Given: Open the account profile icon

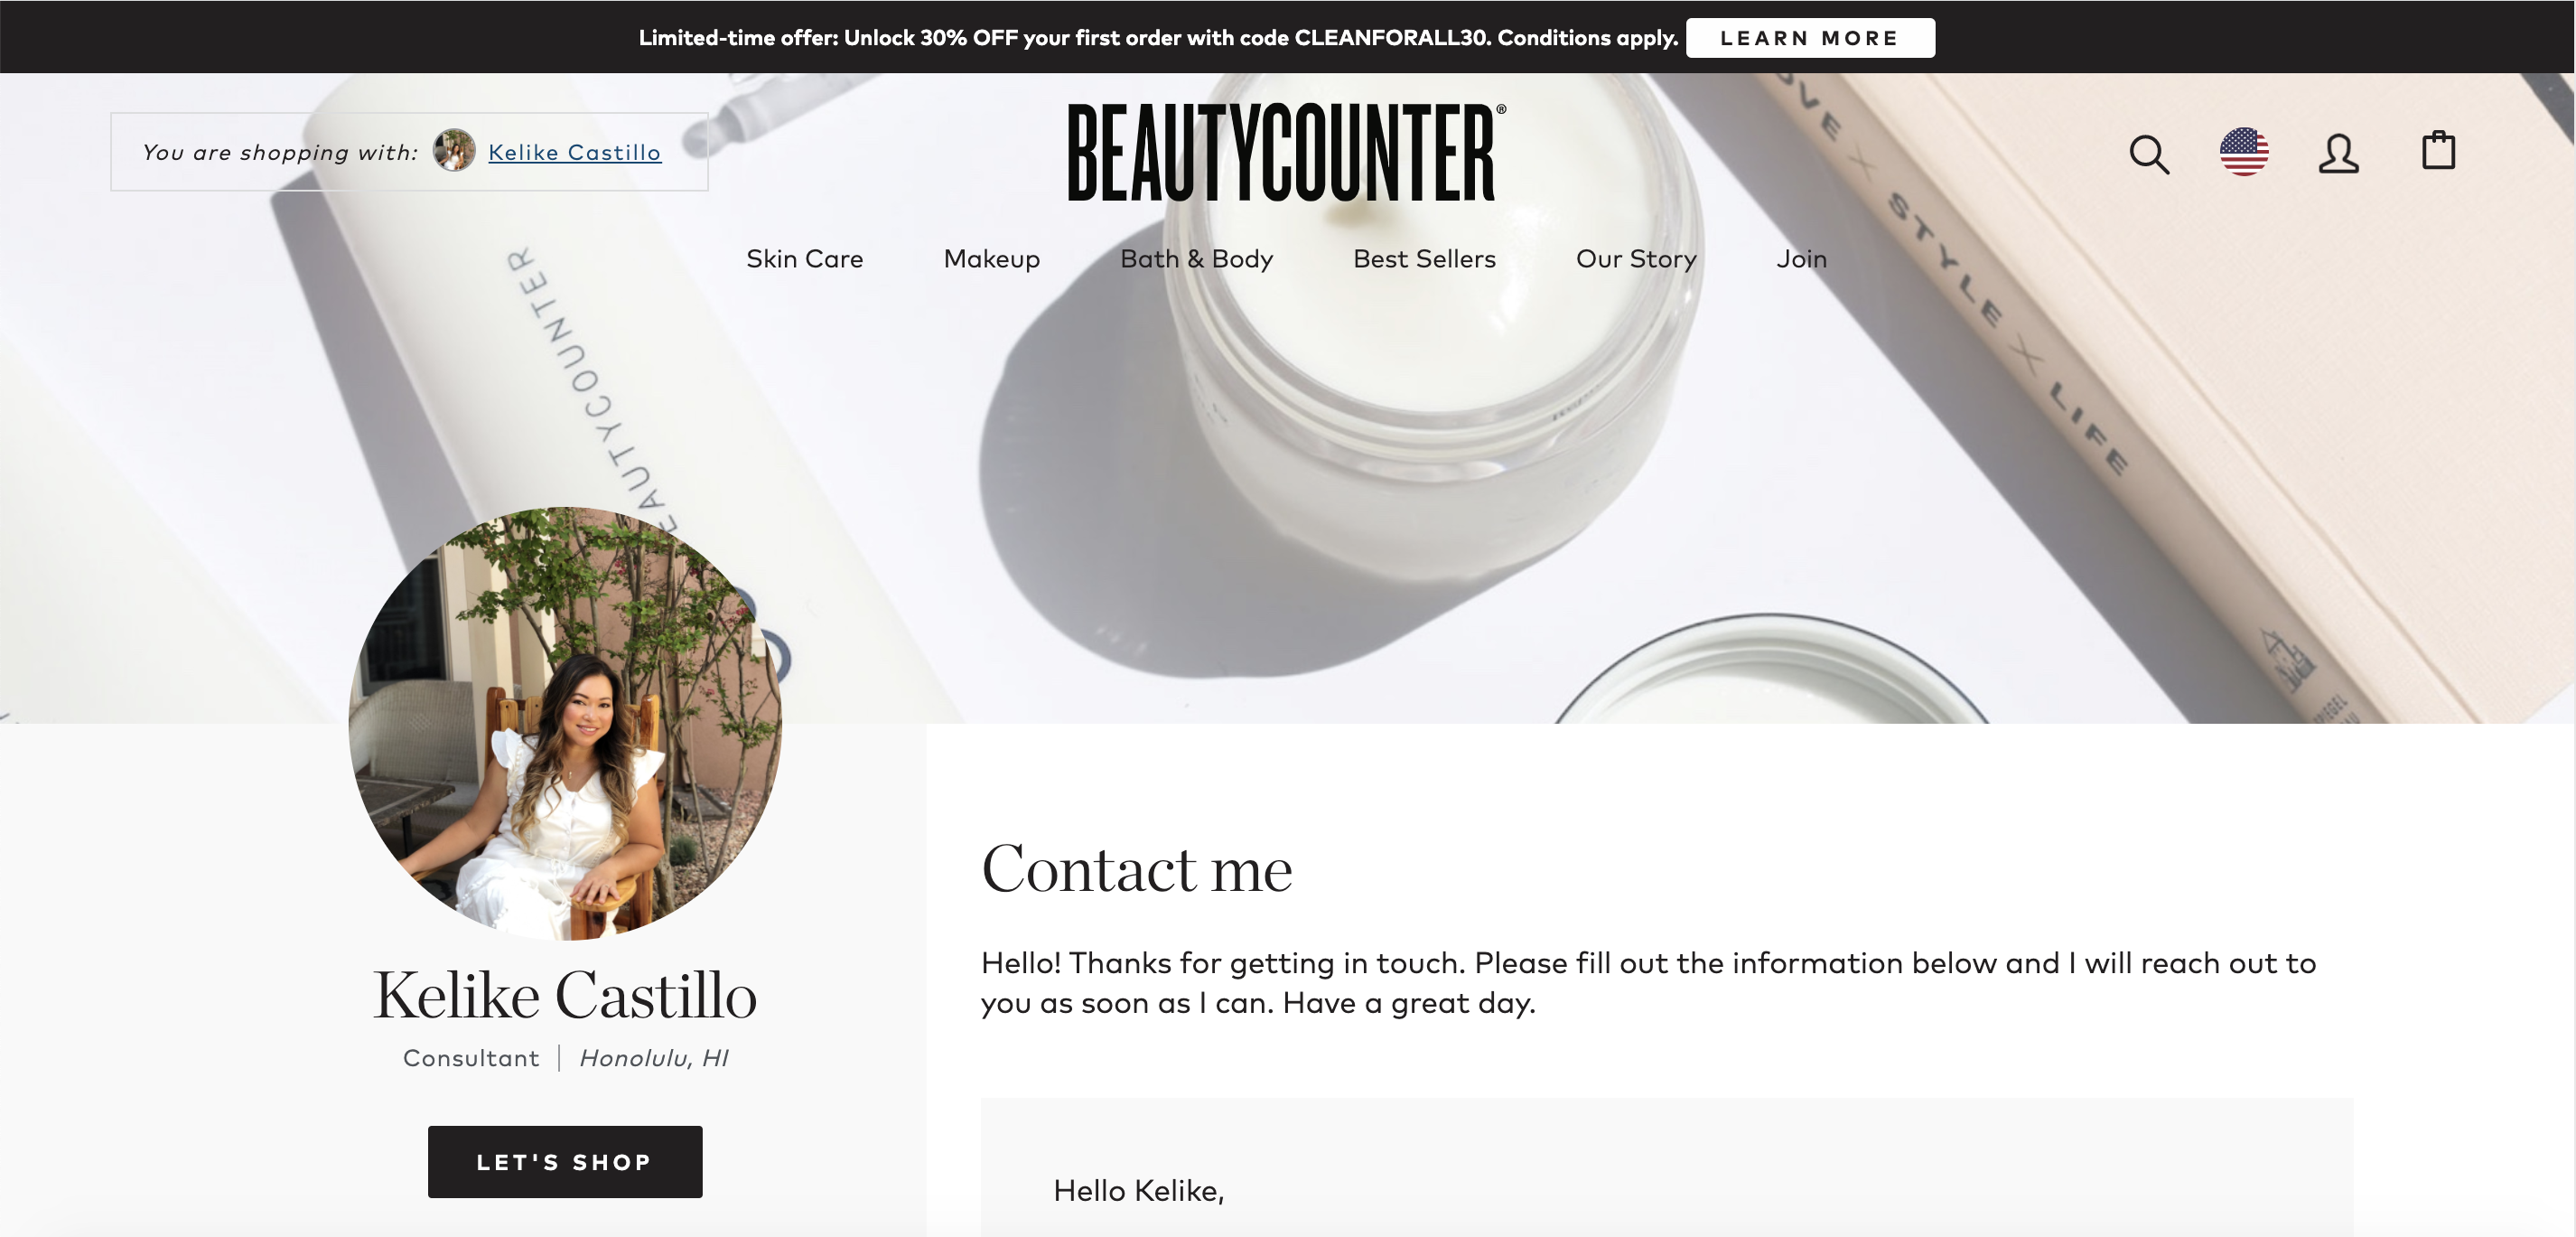Looking at the screenshot, I should pos(2338,153).
